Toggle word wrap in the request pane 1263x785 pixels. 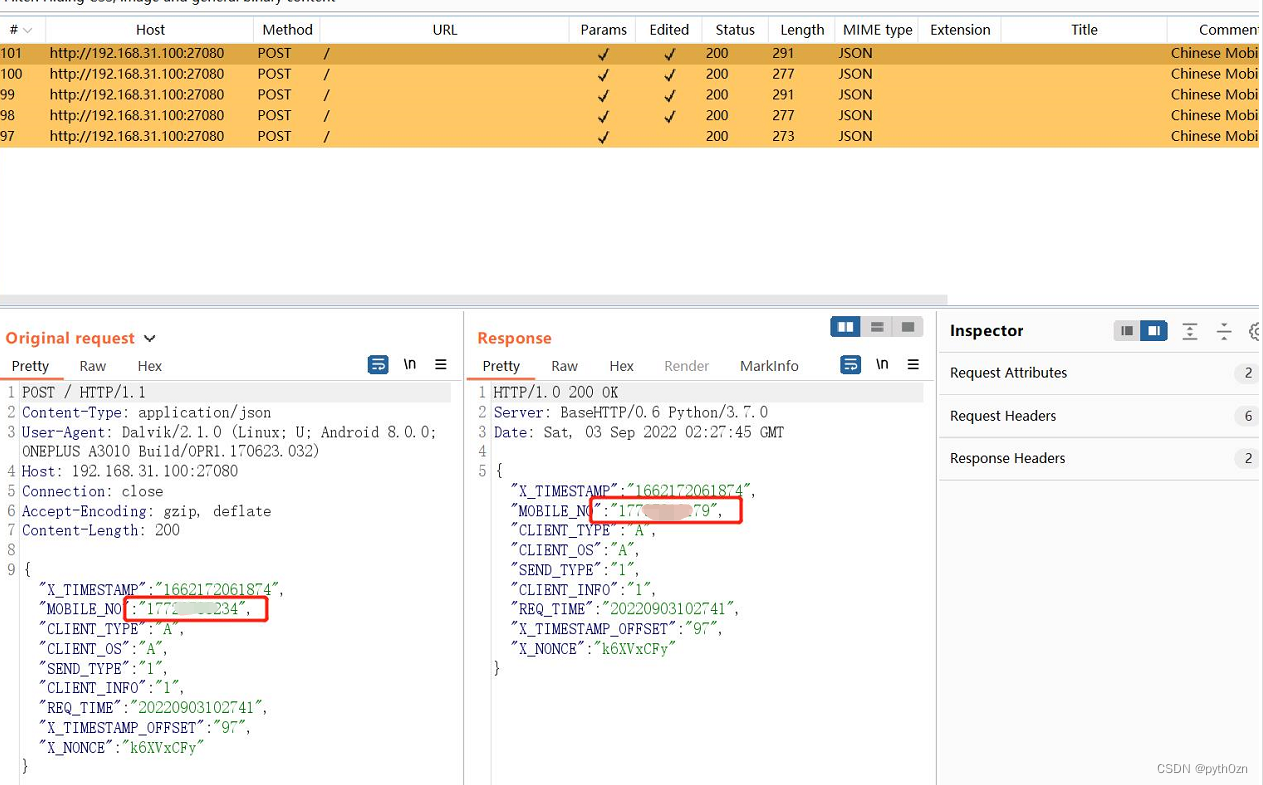378,365
